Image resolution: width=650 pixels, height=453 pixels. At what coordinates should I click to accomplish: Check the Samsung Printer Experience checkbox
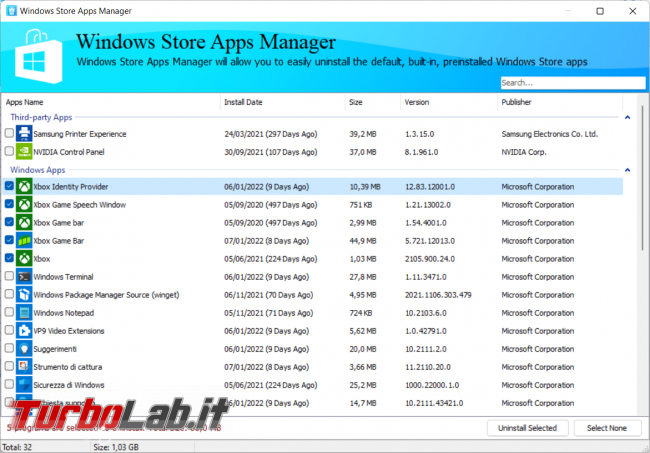click(x=9, y=133)
